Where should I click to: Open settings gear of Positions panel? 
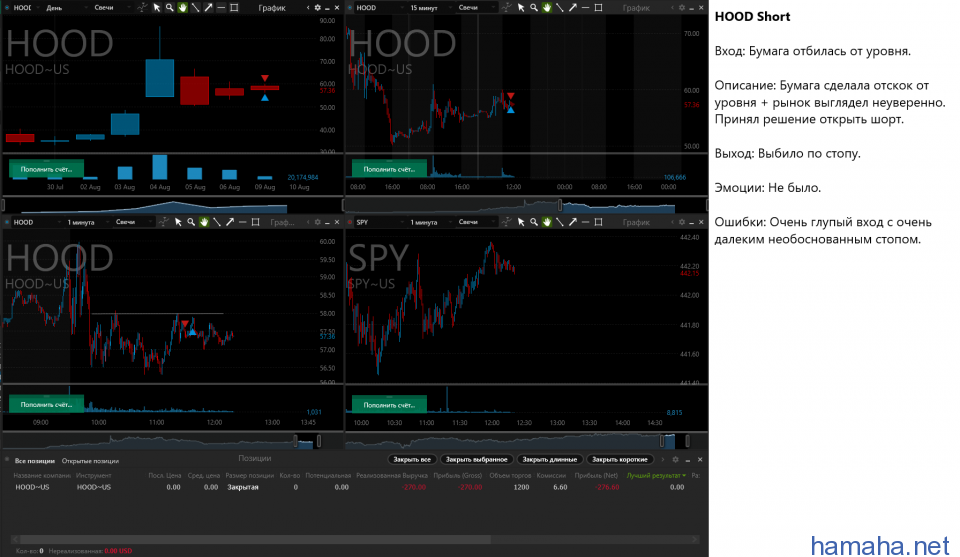(x=675, y=460)
